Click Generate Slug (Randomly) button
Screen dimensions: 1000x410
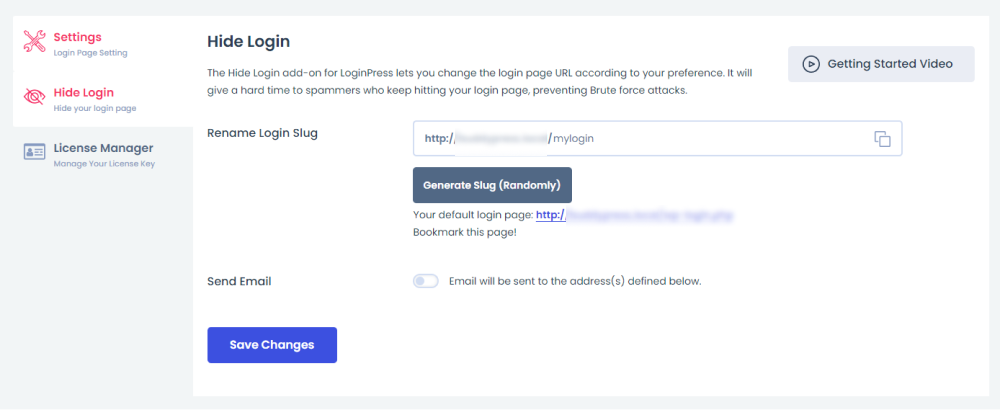(x=492, y=186)
